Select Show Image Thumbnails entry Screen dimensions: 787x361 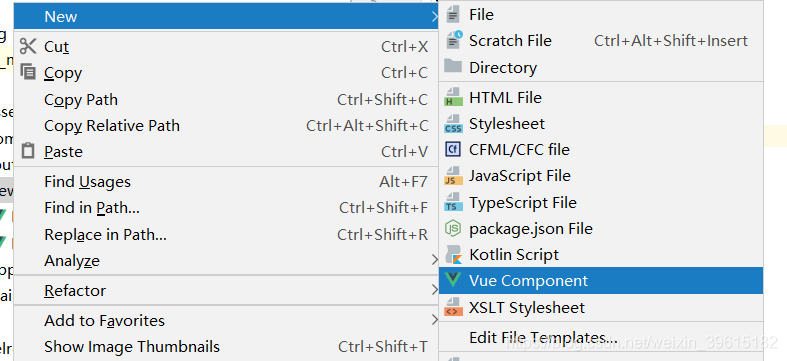pyautogui.click(x=226, y=346)
